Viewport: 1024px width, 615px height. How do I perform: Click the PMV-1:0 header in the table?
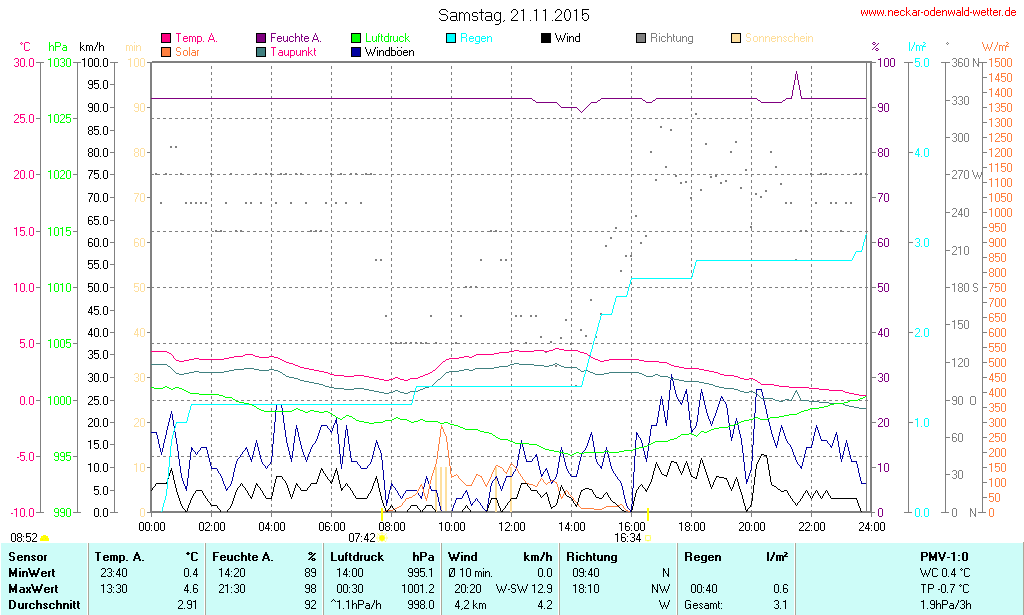tap(944, 556)
